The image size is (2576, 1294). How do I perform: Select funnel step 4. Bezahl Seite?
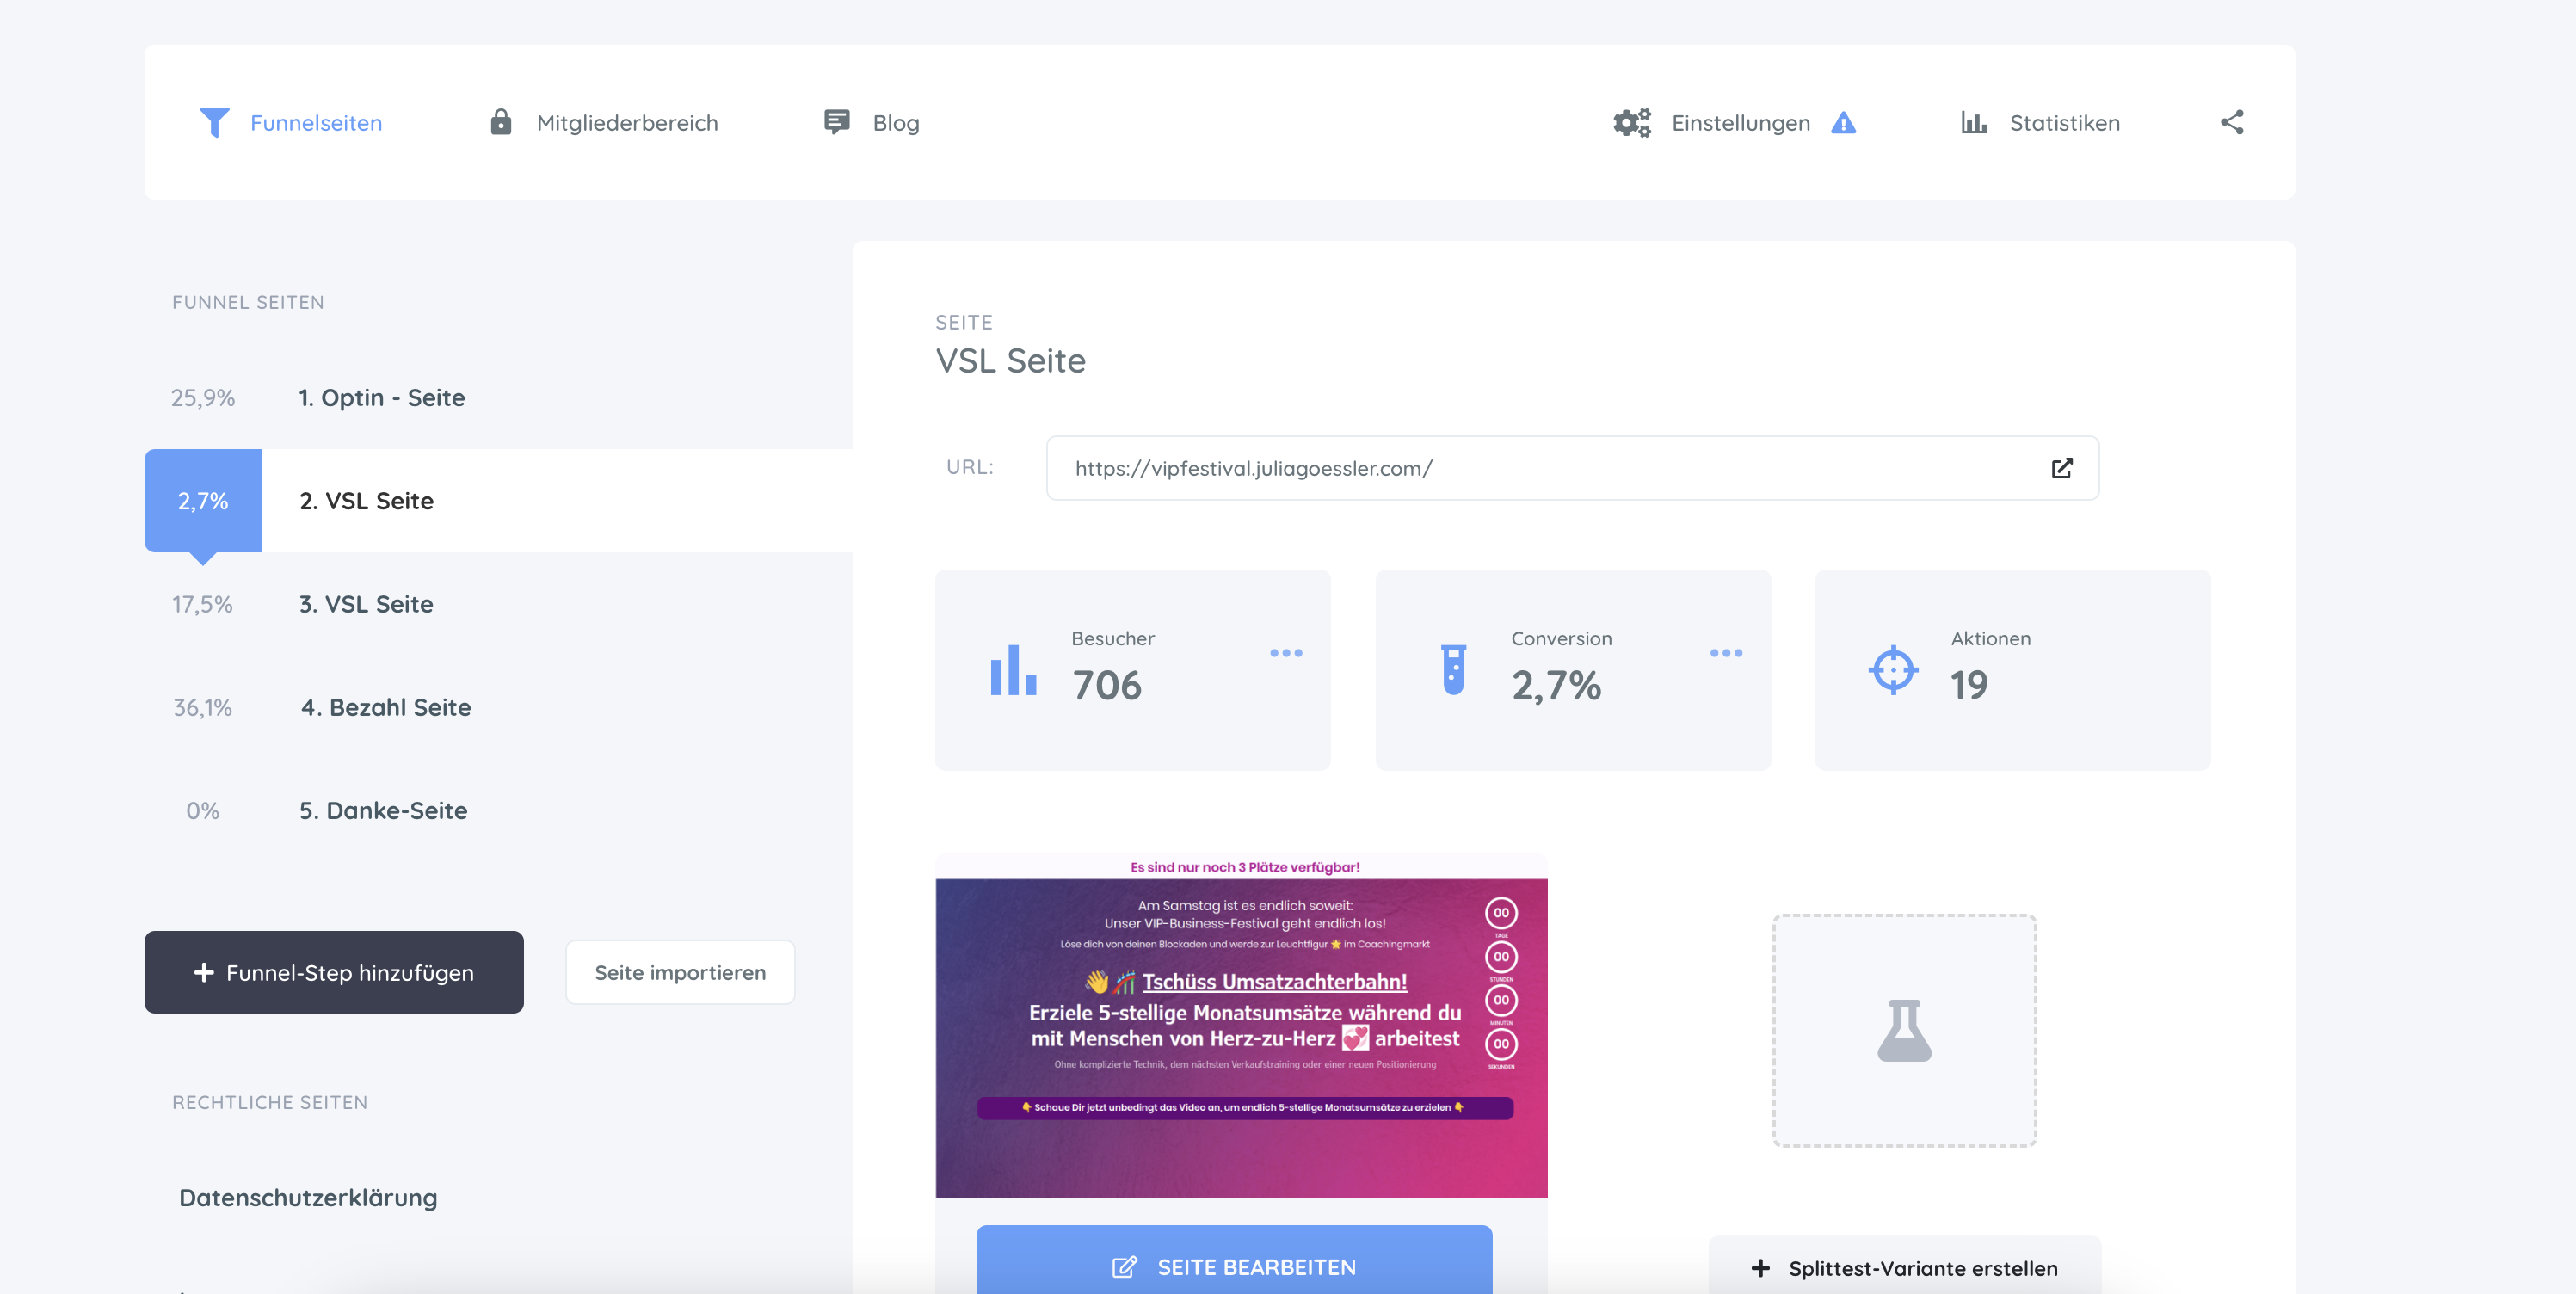(499, 707)
